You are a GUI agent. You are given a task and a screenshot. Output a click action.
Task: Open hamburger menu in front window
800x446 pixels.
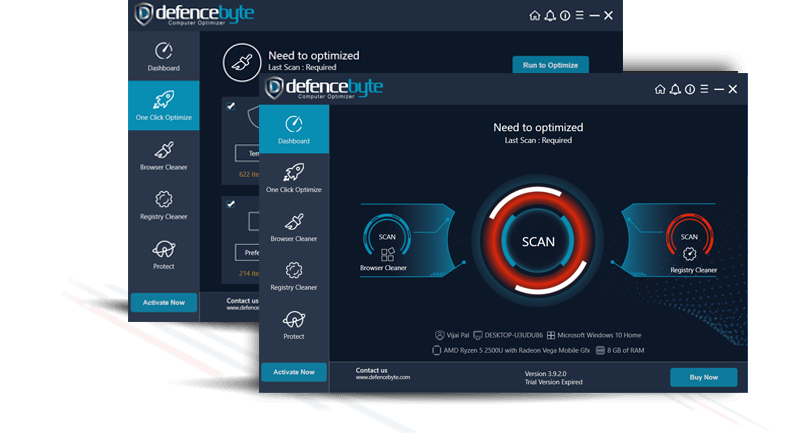tap(704, 89)
